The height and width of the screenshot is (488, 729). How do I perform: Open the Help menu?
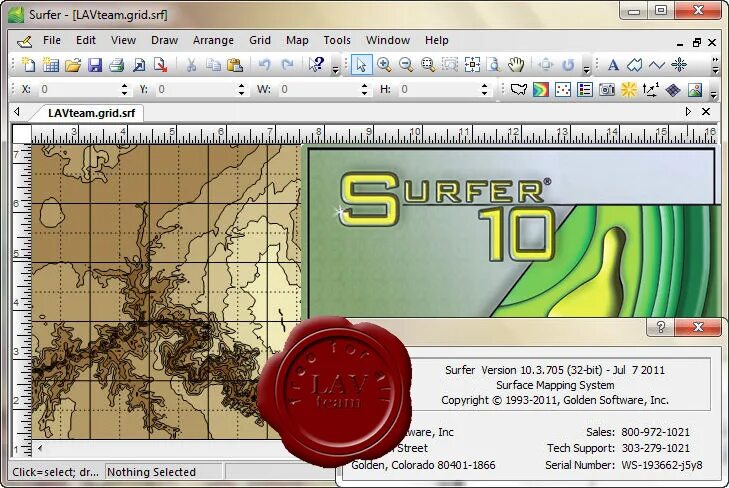pos(437,40)
